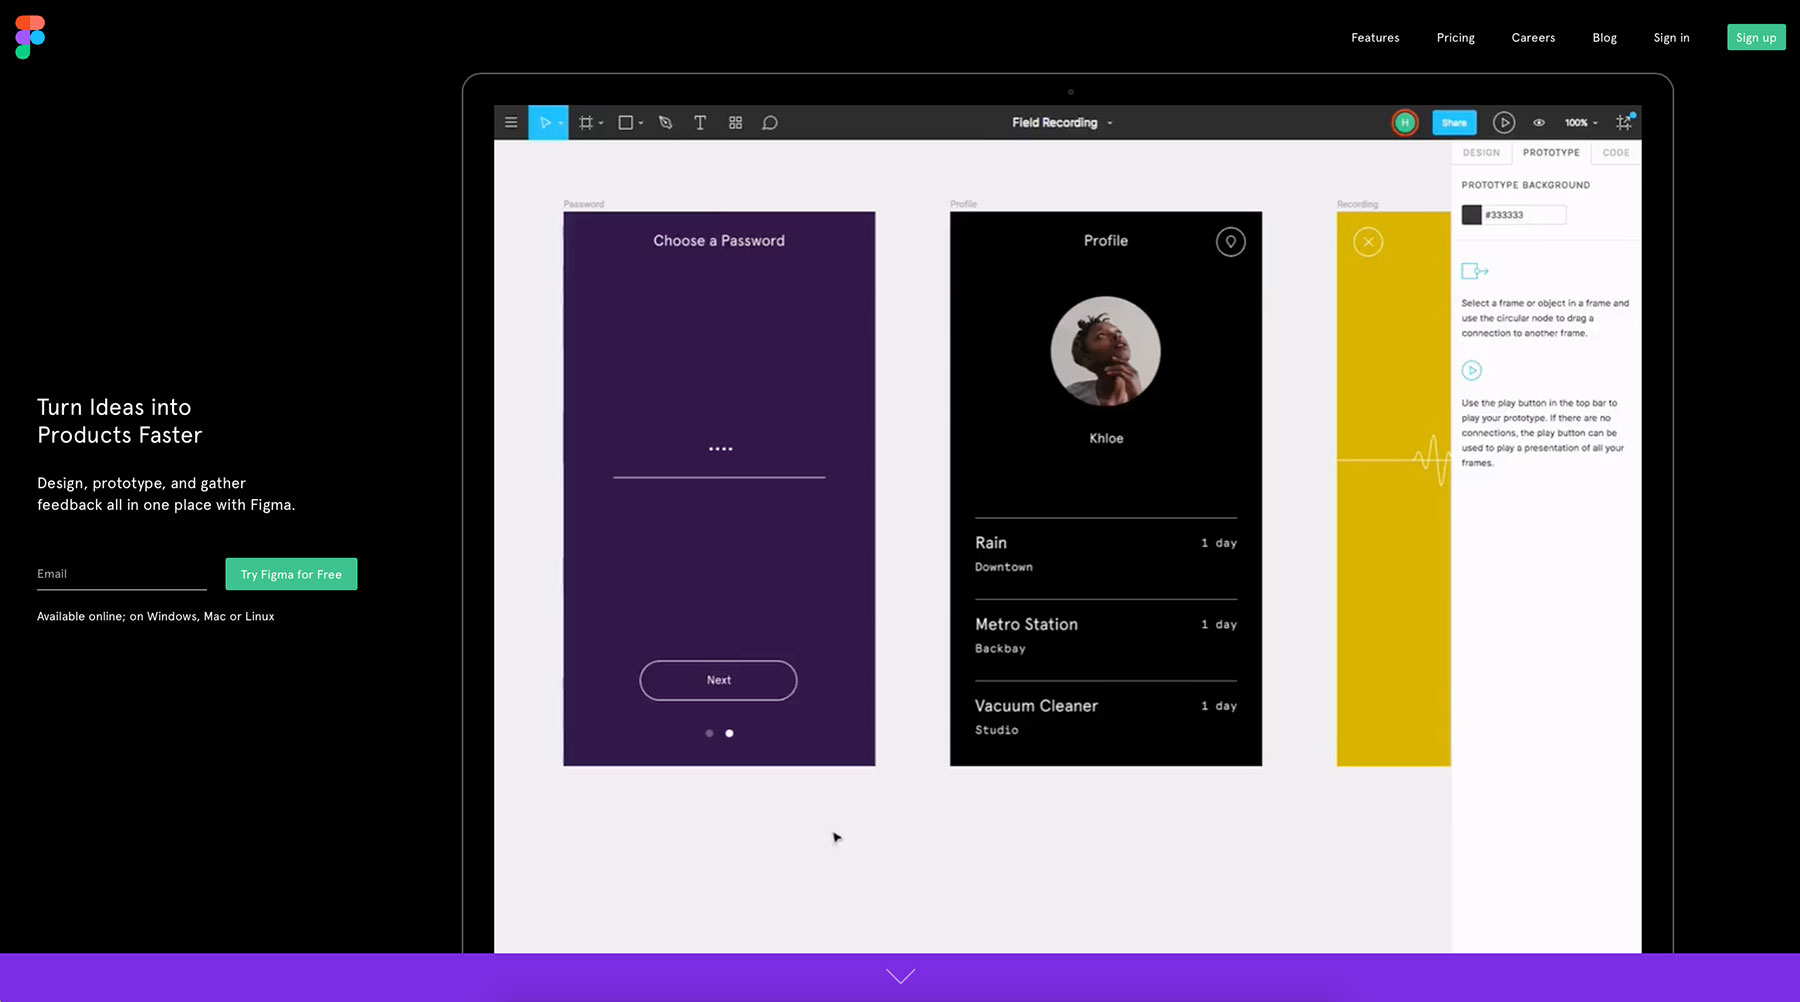This screenshot has height=1002, width=1800.
Task: Click the Figma logo
Action: (30, 37)
